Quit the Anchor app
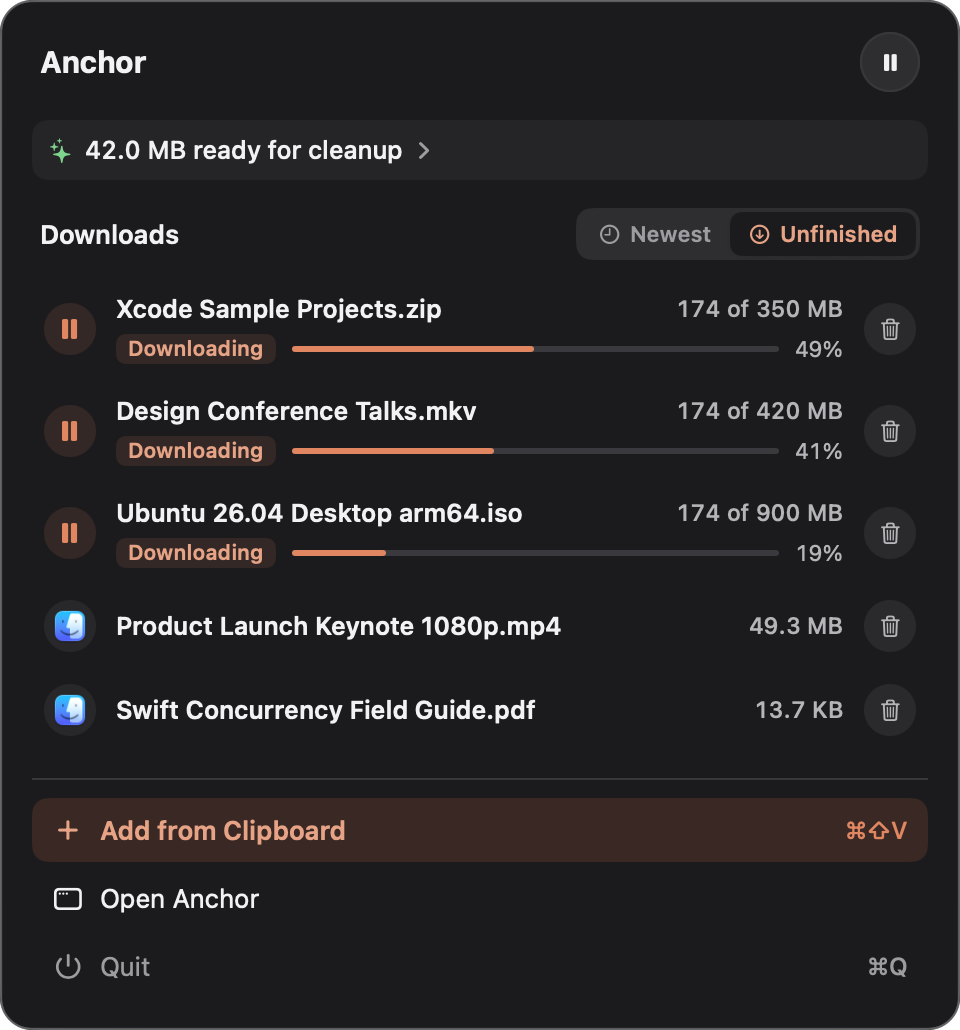 480,967
